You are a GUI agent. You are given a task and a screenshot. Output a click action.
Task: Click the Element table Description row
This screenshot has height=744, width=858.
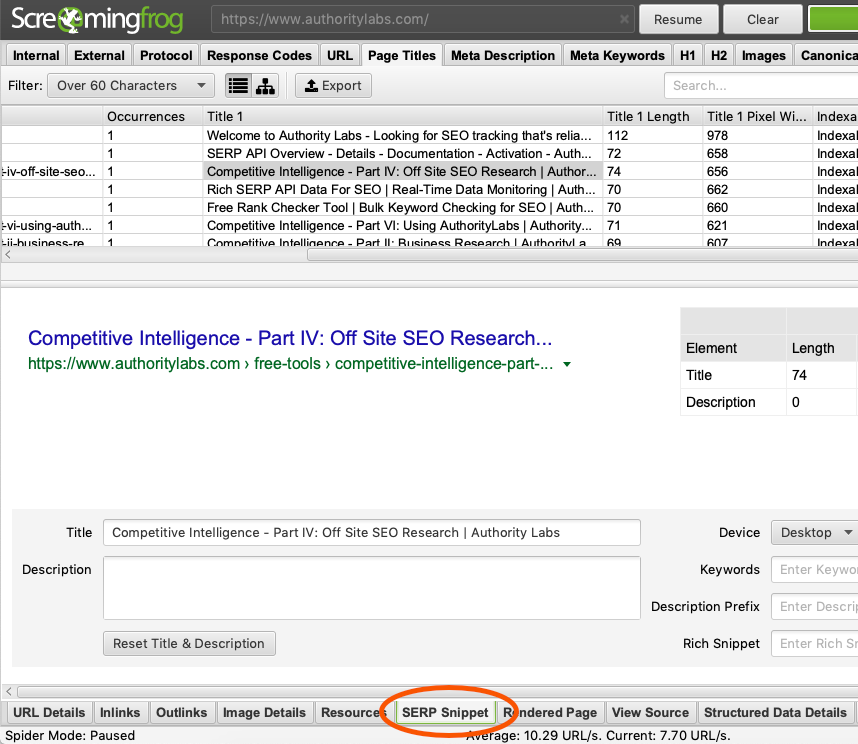point(769,402)
